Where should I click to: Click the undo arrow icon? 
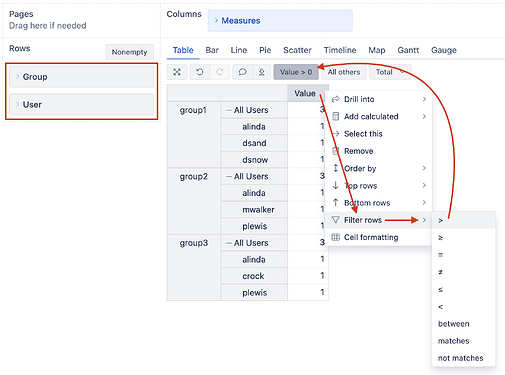point(200,72)
